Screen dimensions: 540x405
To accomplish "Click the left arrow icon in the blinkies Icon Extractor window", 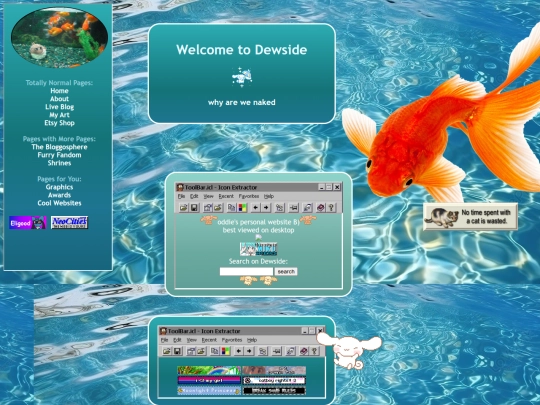I will (x=238, y=351).
